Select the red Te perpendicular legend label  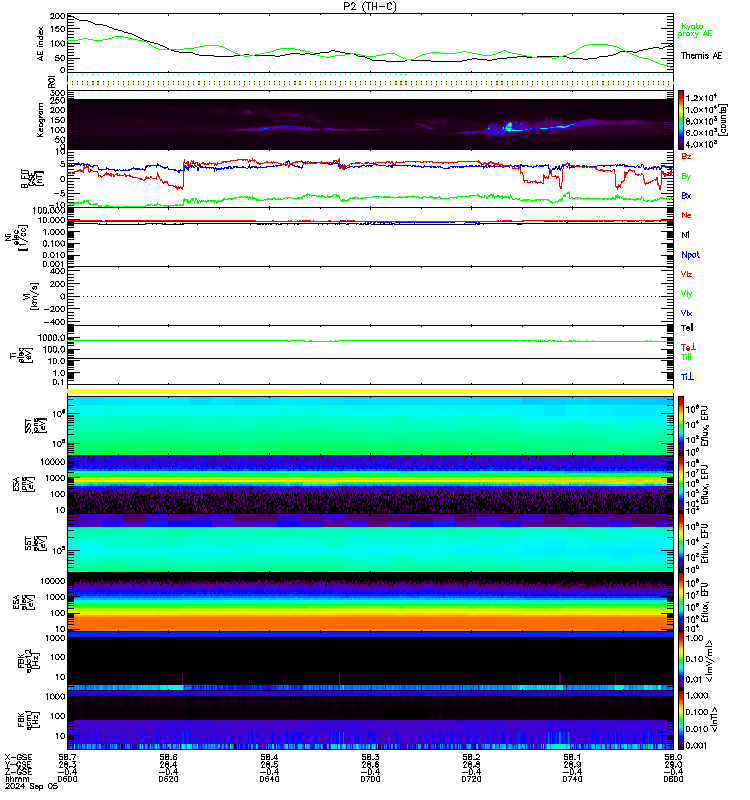688,347
